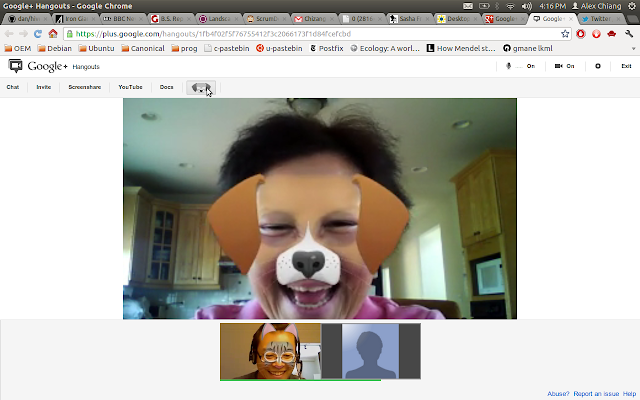Reload the page
This screenshot has width=640, height=400.
click(38, 34)
